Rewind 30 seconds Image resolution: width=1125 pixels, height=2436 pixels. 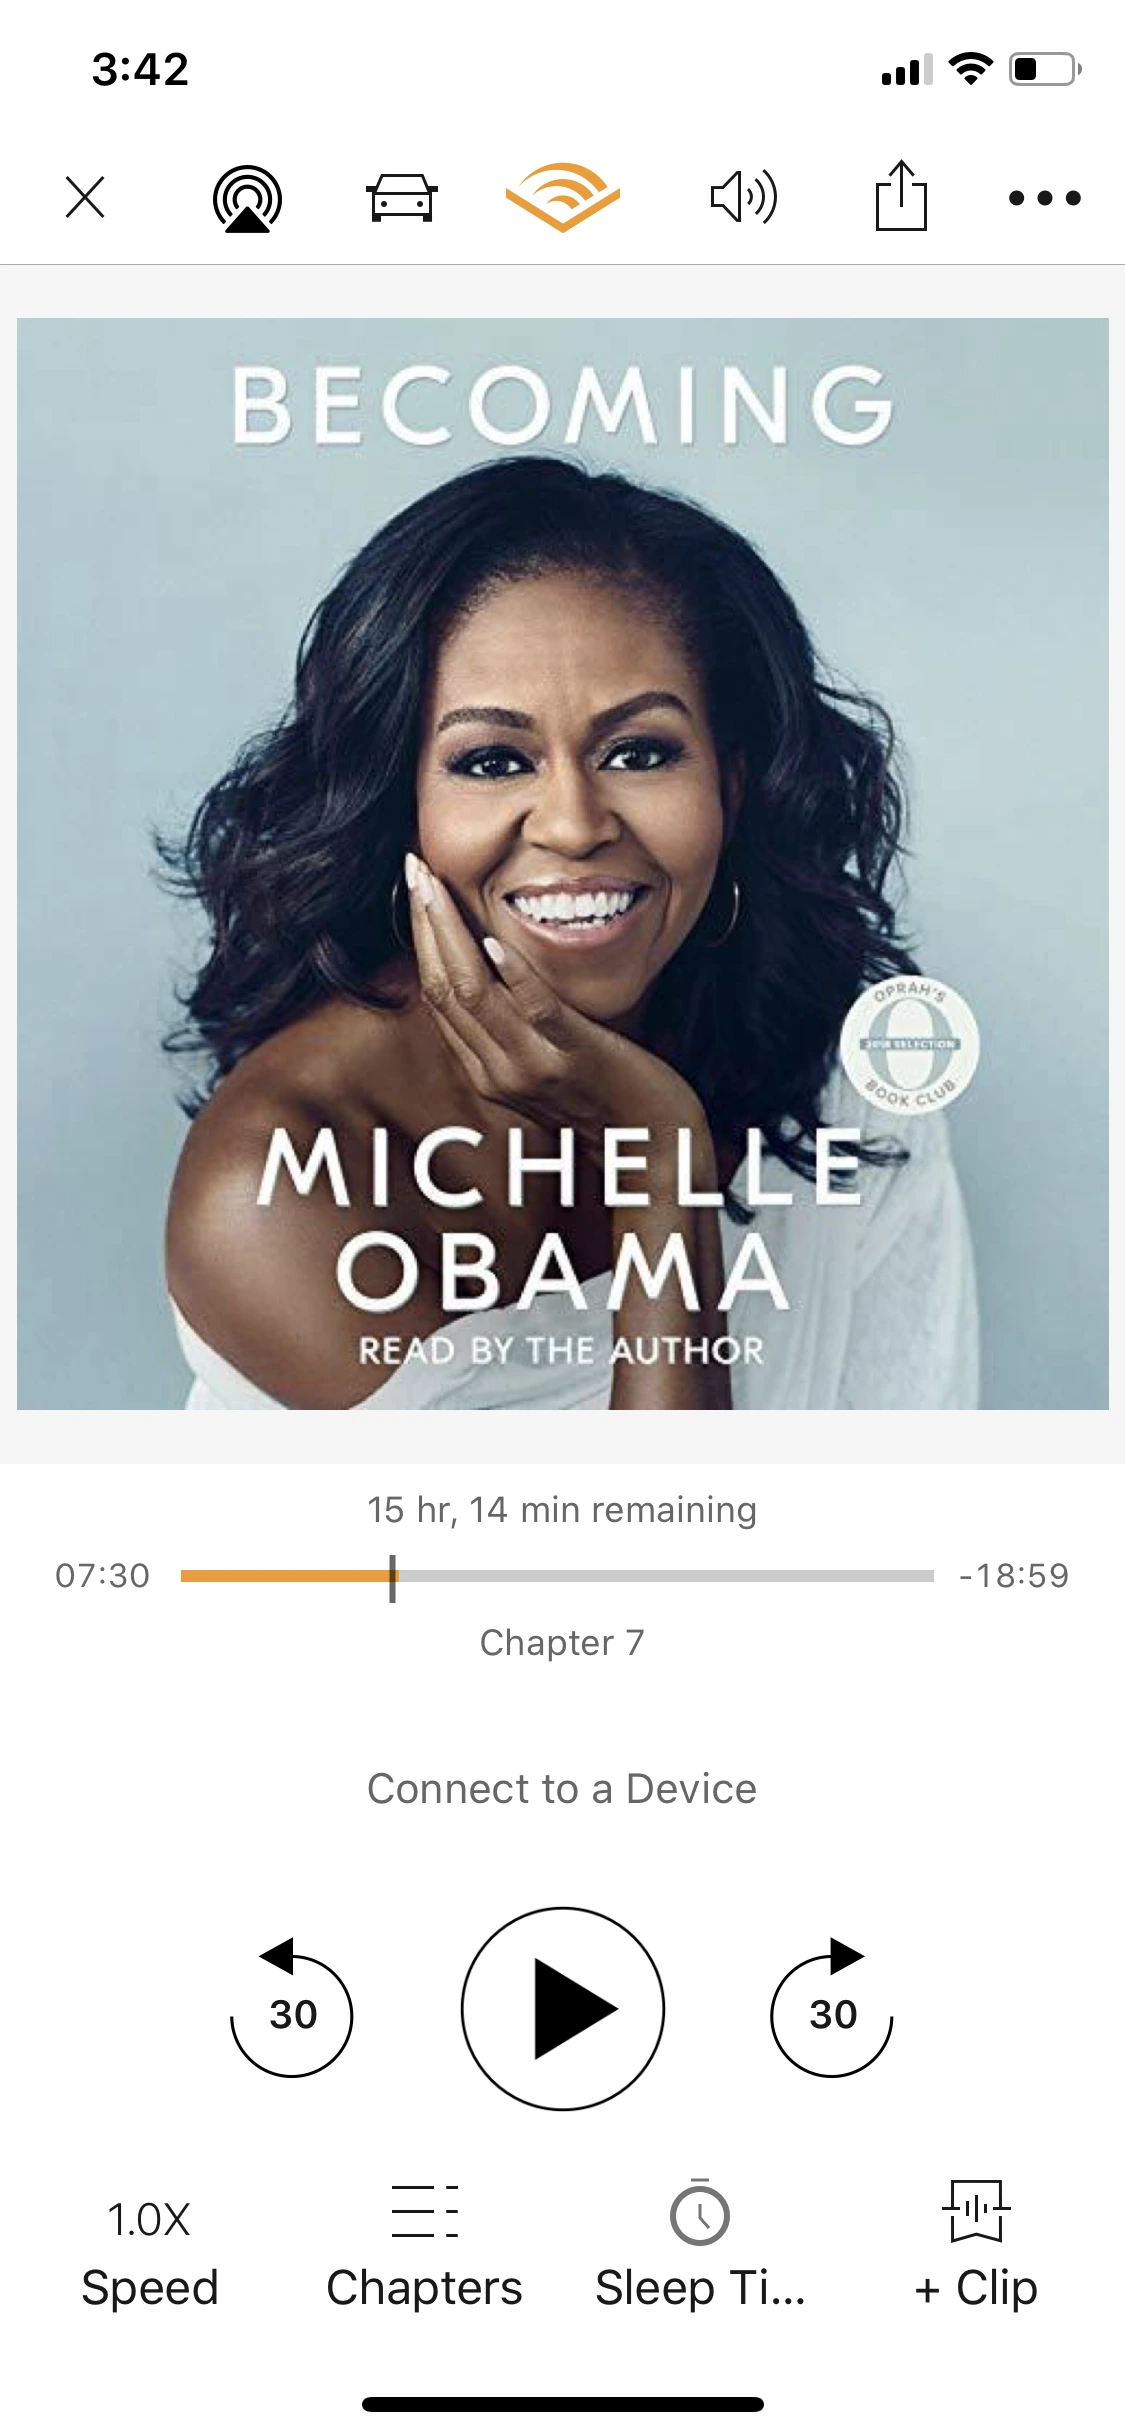click(291, 2009)
